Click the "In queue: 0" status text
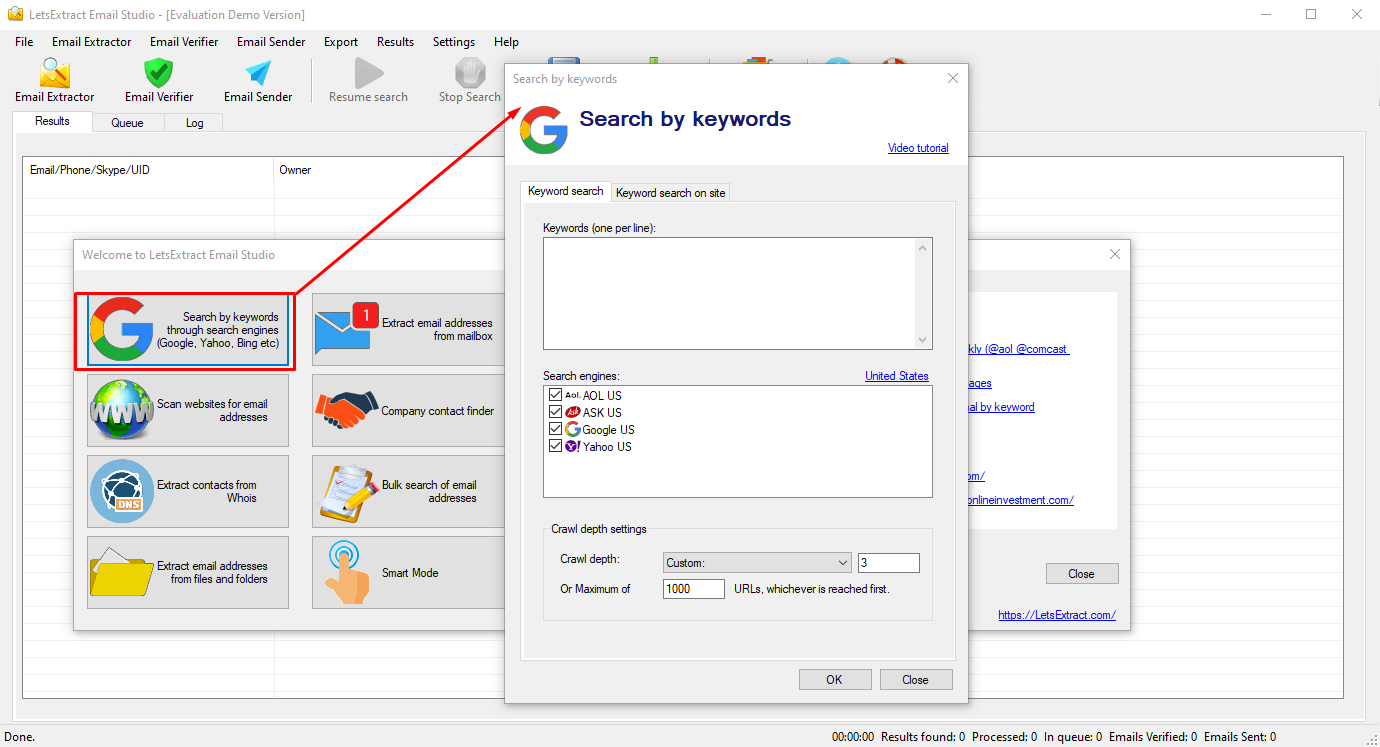This screenshot has width=1380, height=747. coord(1073,737)
